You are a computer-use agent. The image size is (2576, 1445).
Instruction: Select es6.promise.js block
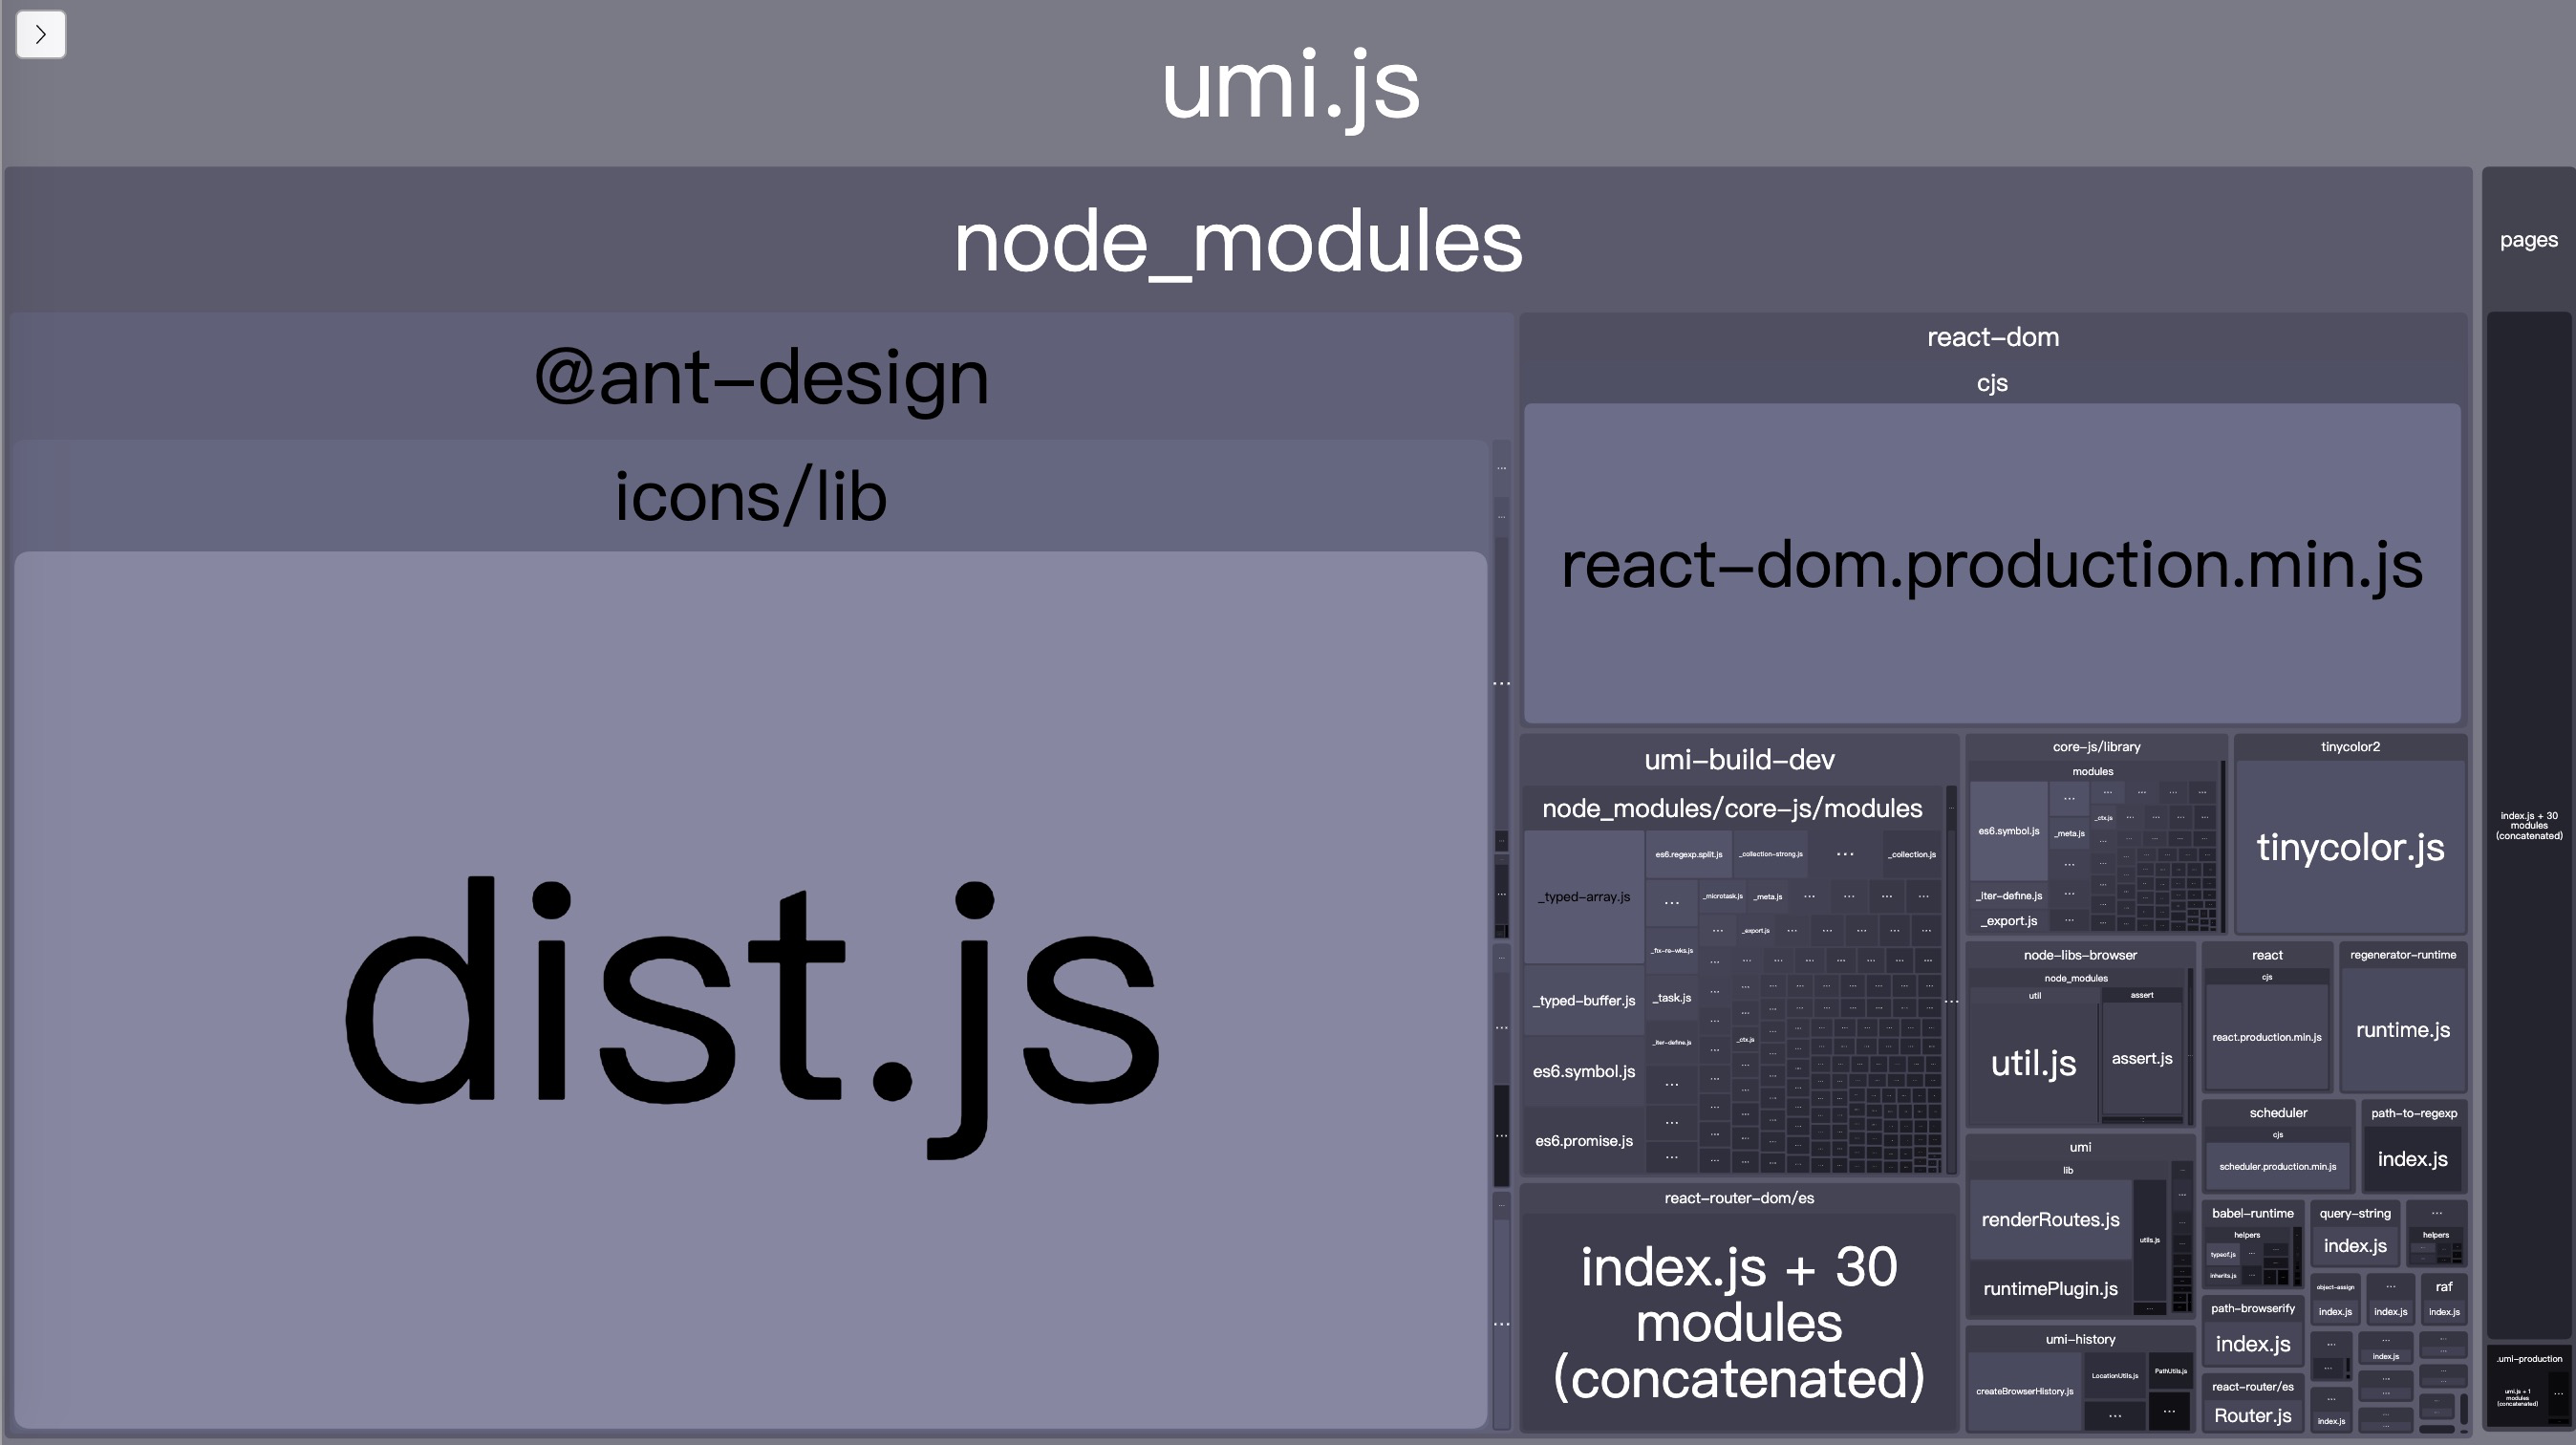(x=1584, y=1141)
